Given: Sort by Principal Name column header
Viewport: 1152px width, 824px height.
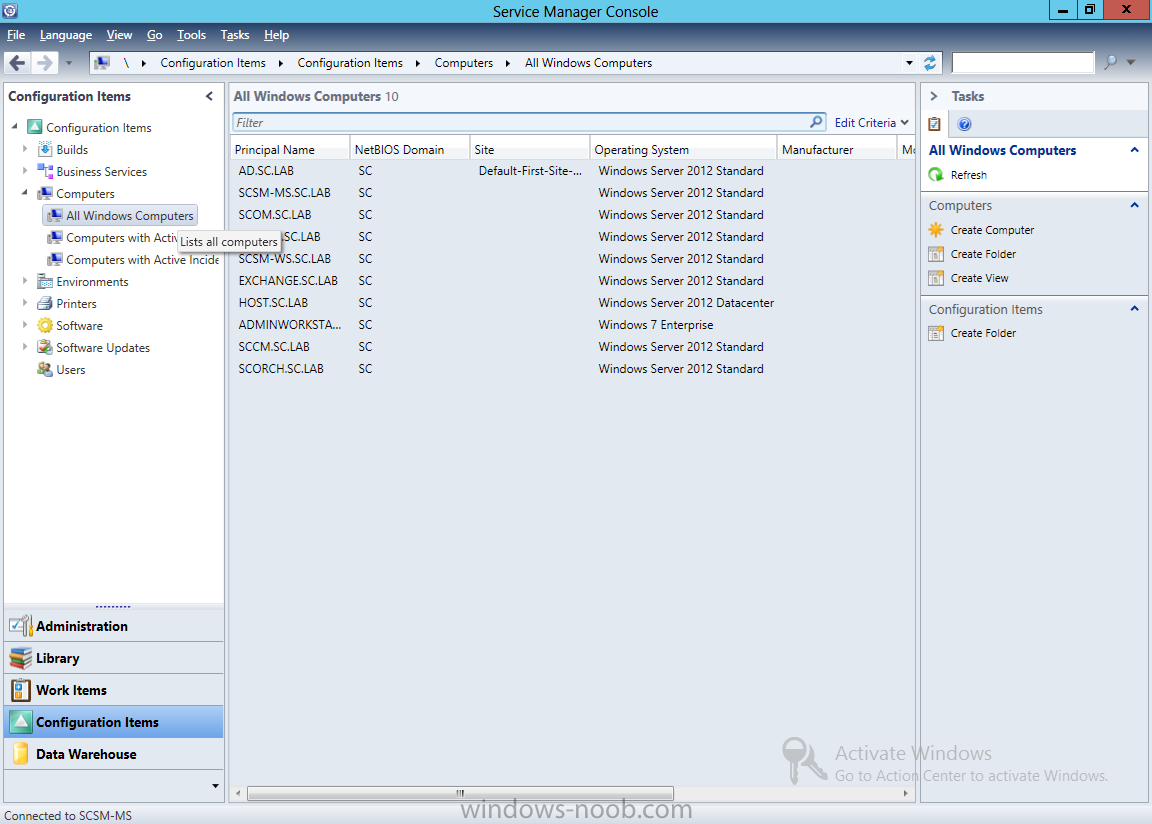Looking at the screenshot, I should point(289,149).
